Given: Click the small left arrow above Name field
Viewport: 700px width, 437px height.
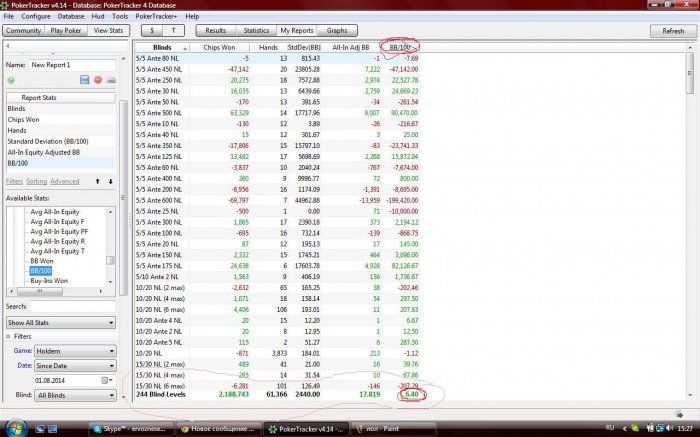Looking at the screenshot, I should [8, 45].
